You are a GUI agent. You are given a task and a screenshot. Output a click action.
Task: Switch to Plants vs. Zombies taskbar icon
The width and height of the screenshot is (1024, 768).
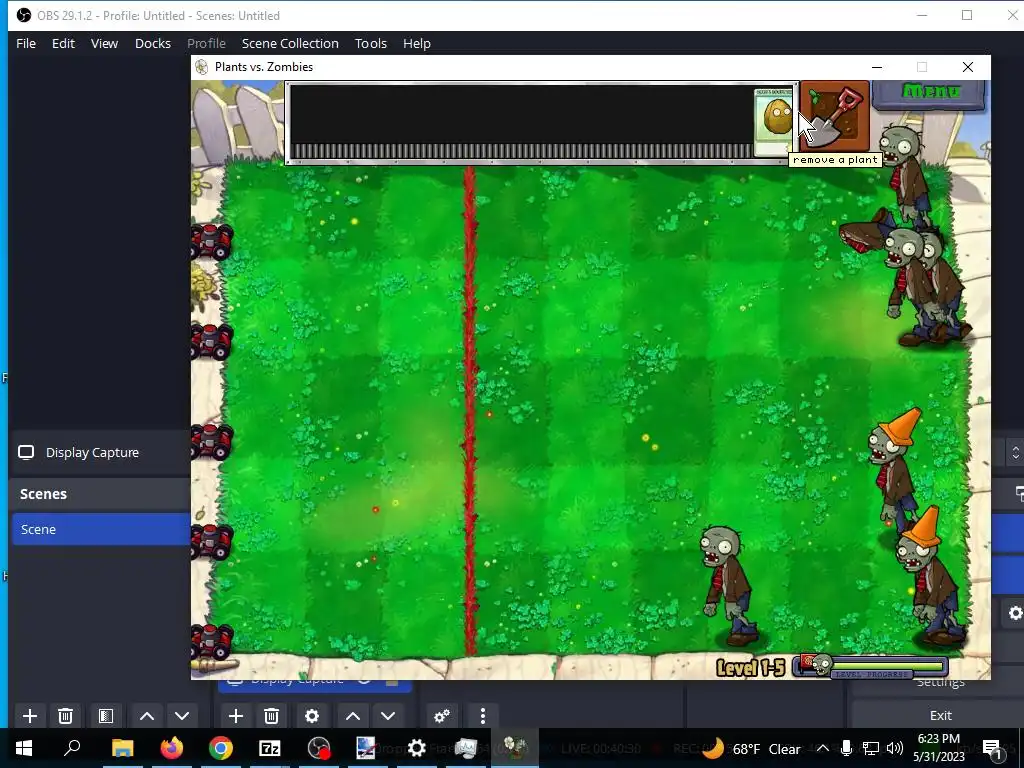515,748
